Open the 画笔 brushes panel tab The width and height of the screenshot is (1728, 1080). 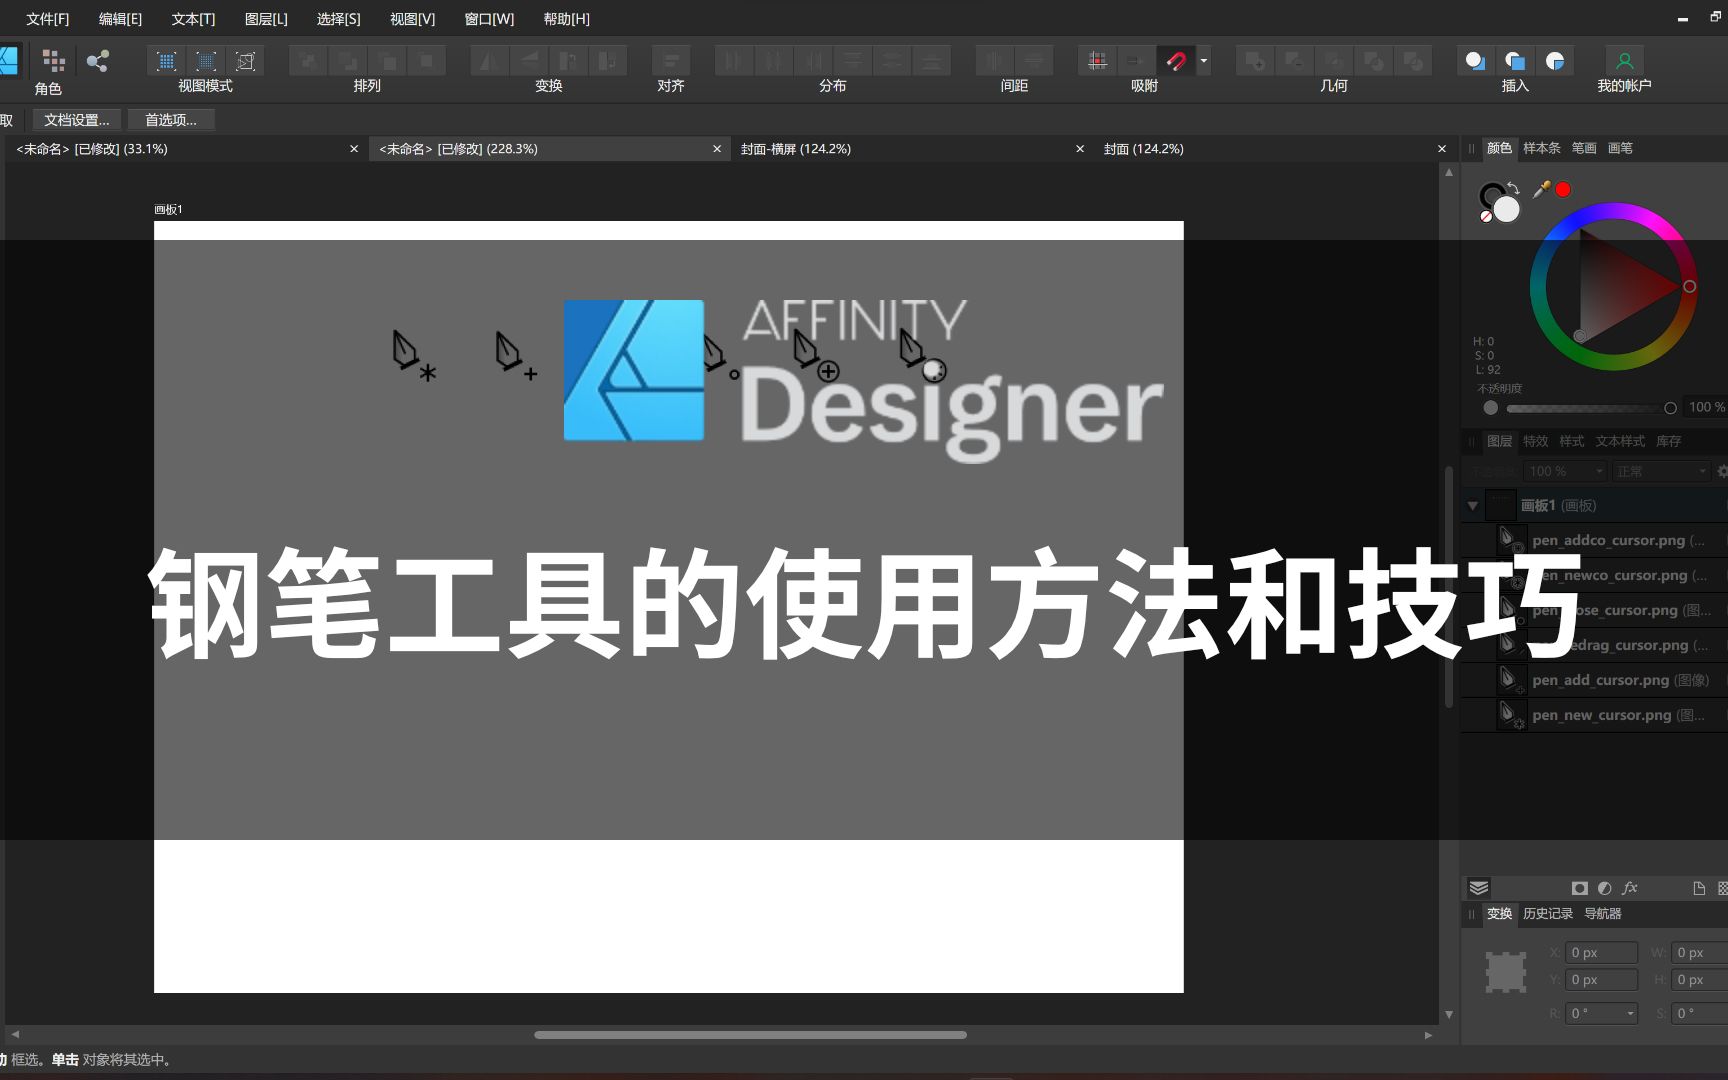(x=1620, y=148)
